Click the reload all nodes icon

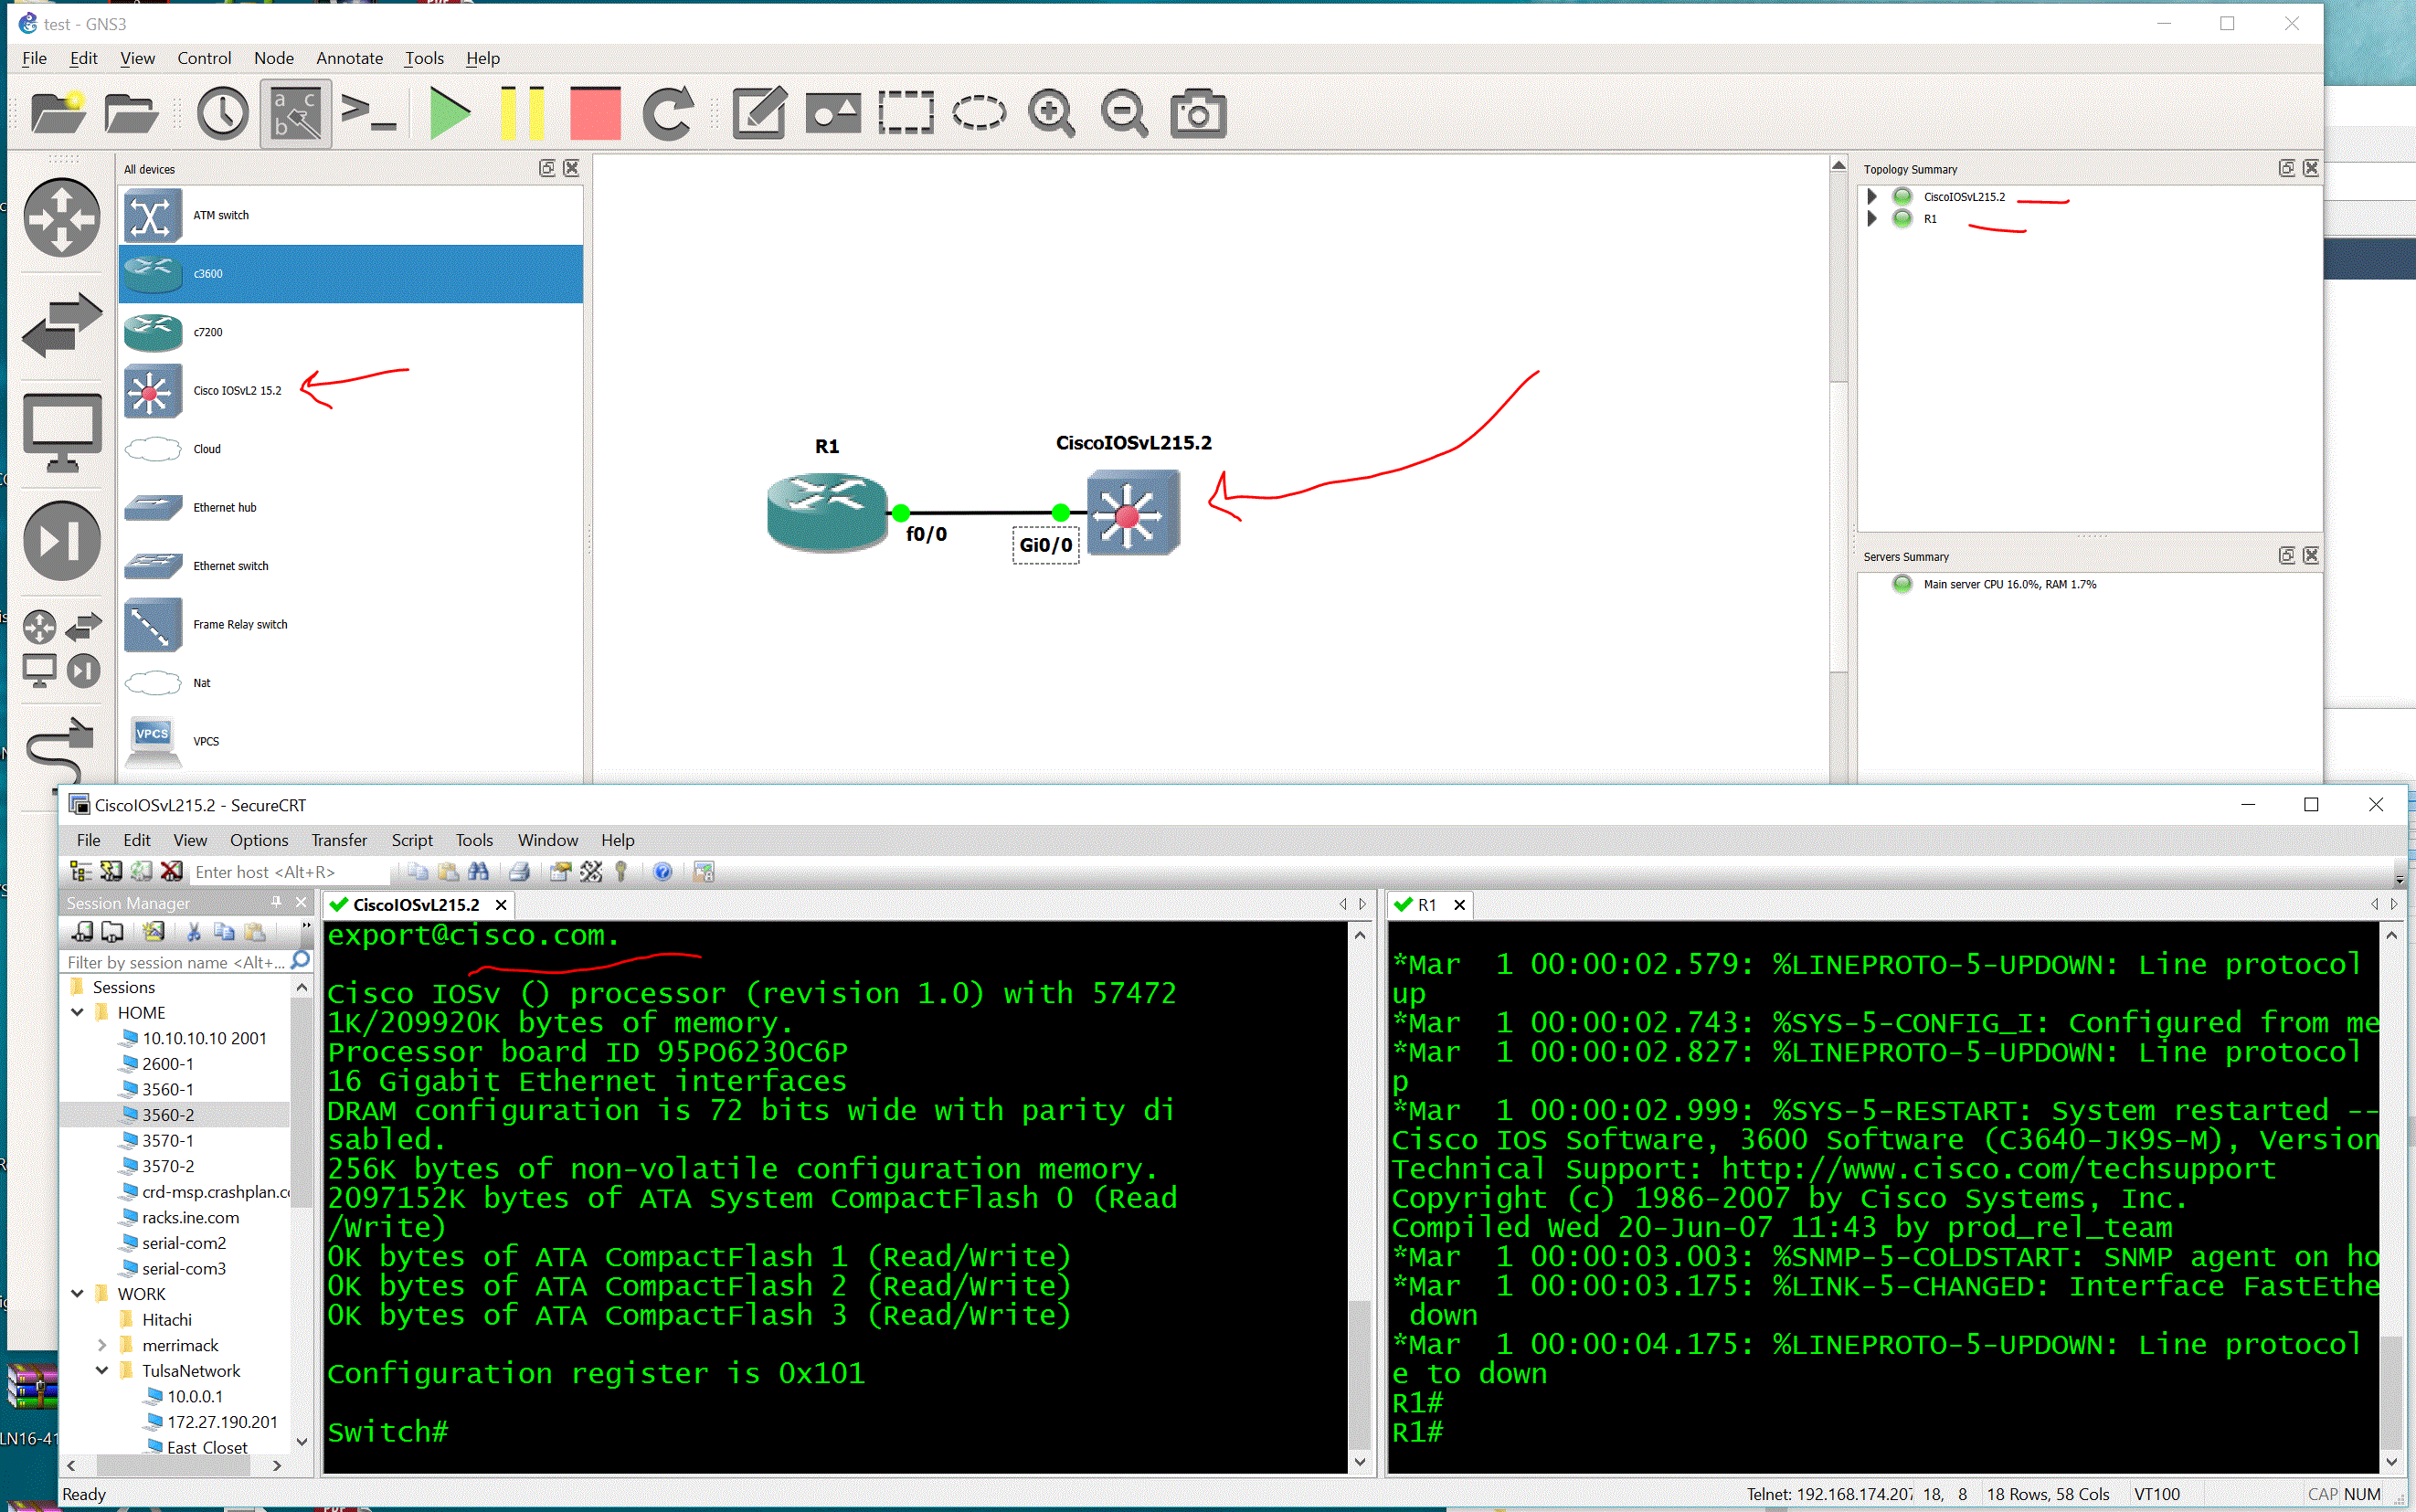(668, 113)
